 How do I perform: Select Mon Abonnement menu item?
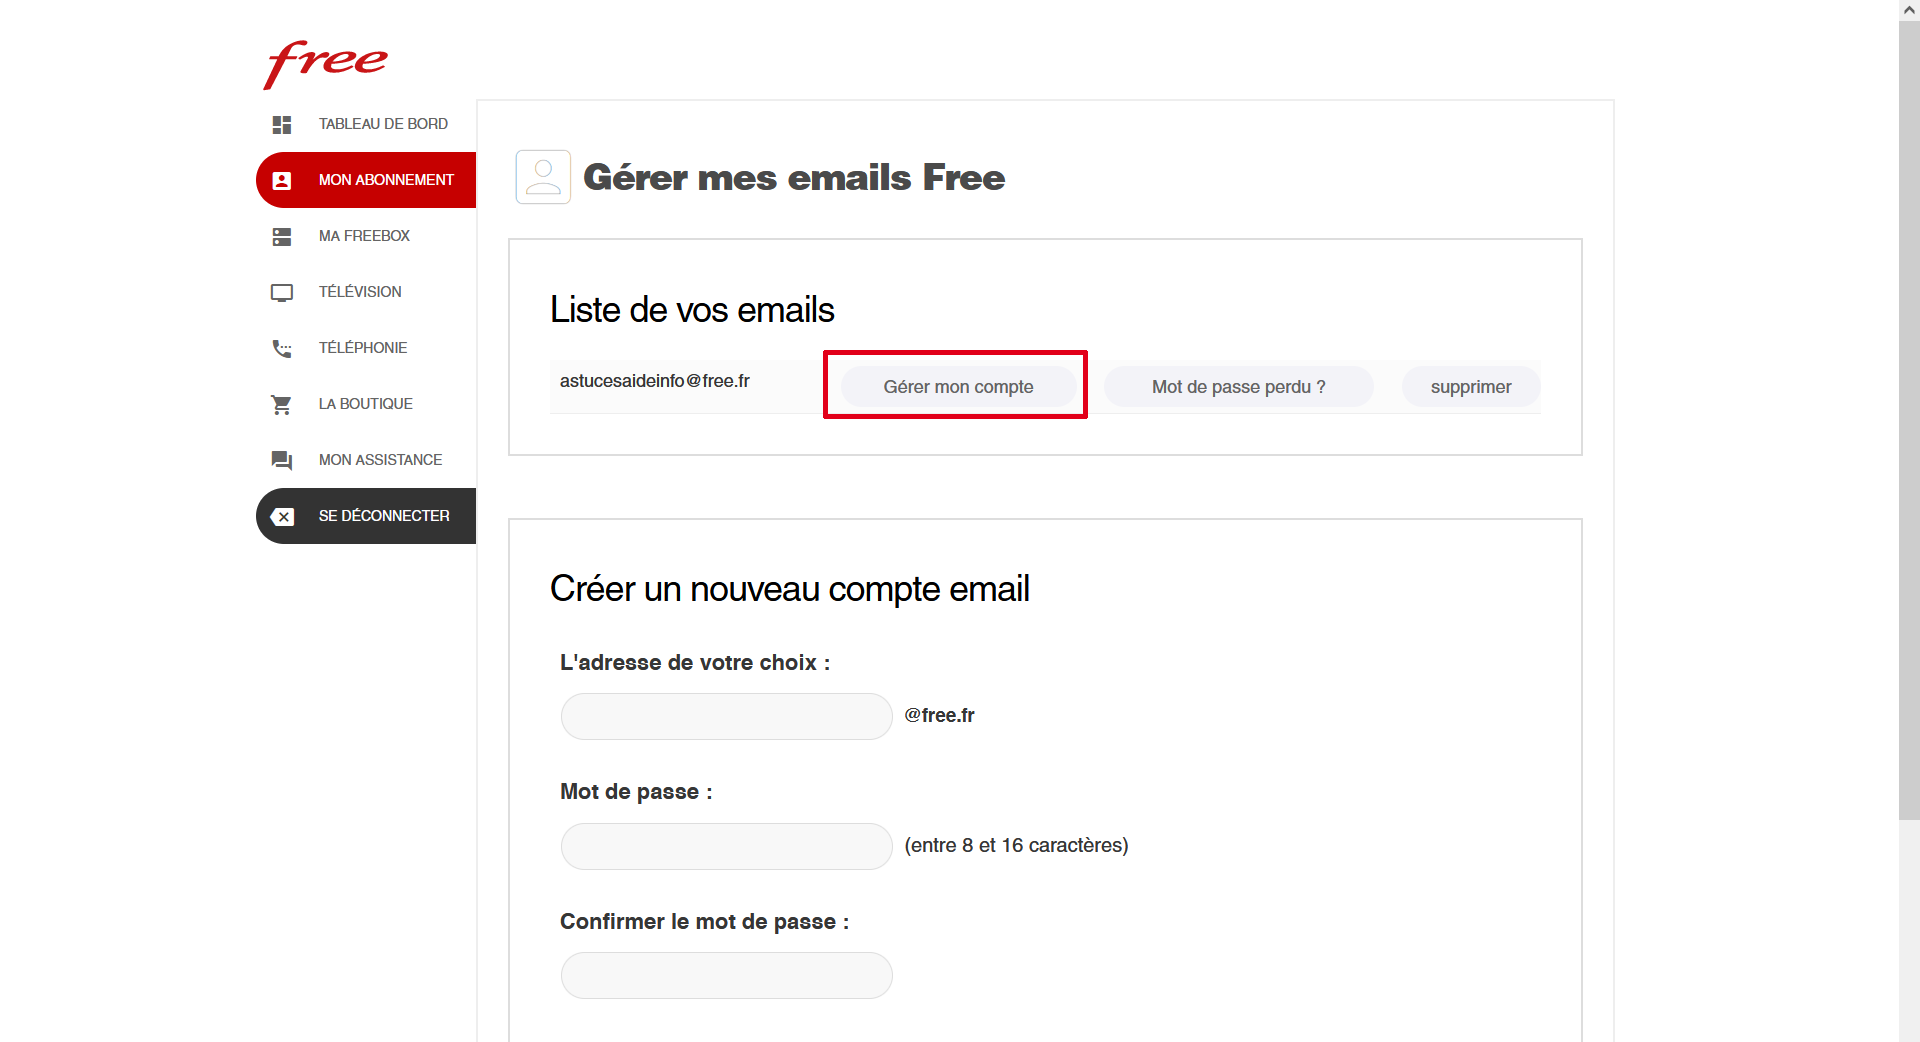[366, 180]
